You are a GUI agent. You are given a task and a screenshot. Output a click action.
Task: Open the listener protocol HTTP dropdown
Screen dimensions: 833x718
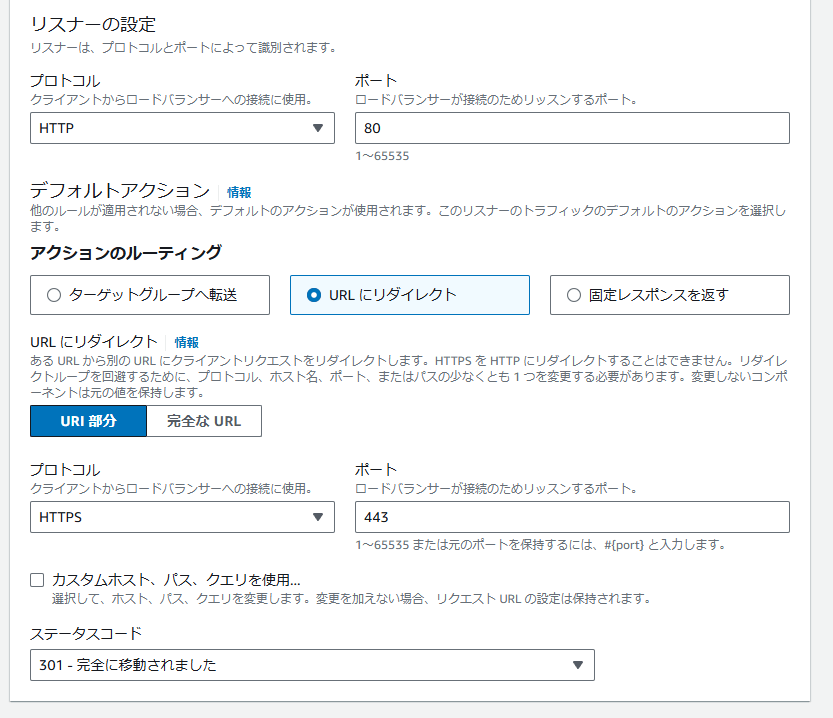click(x=182, y=128)
